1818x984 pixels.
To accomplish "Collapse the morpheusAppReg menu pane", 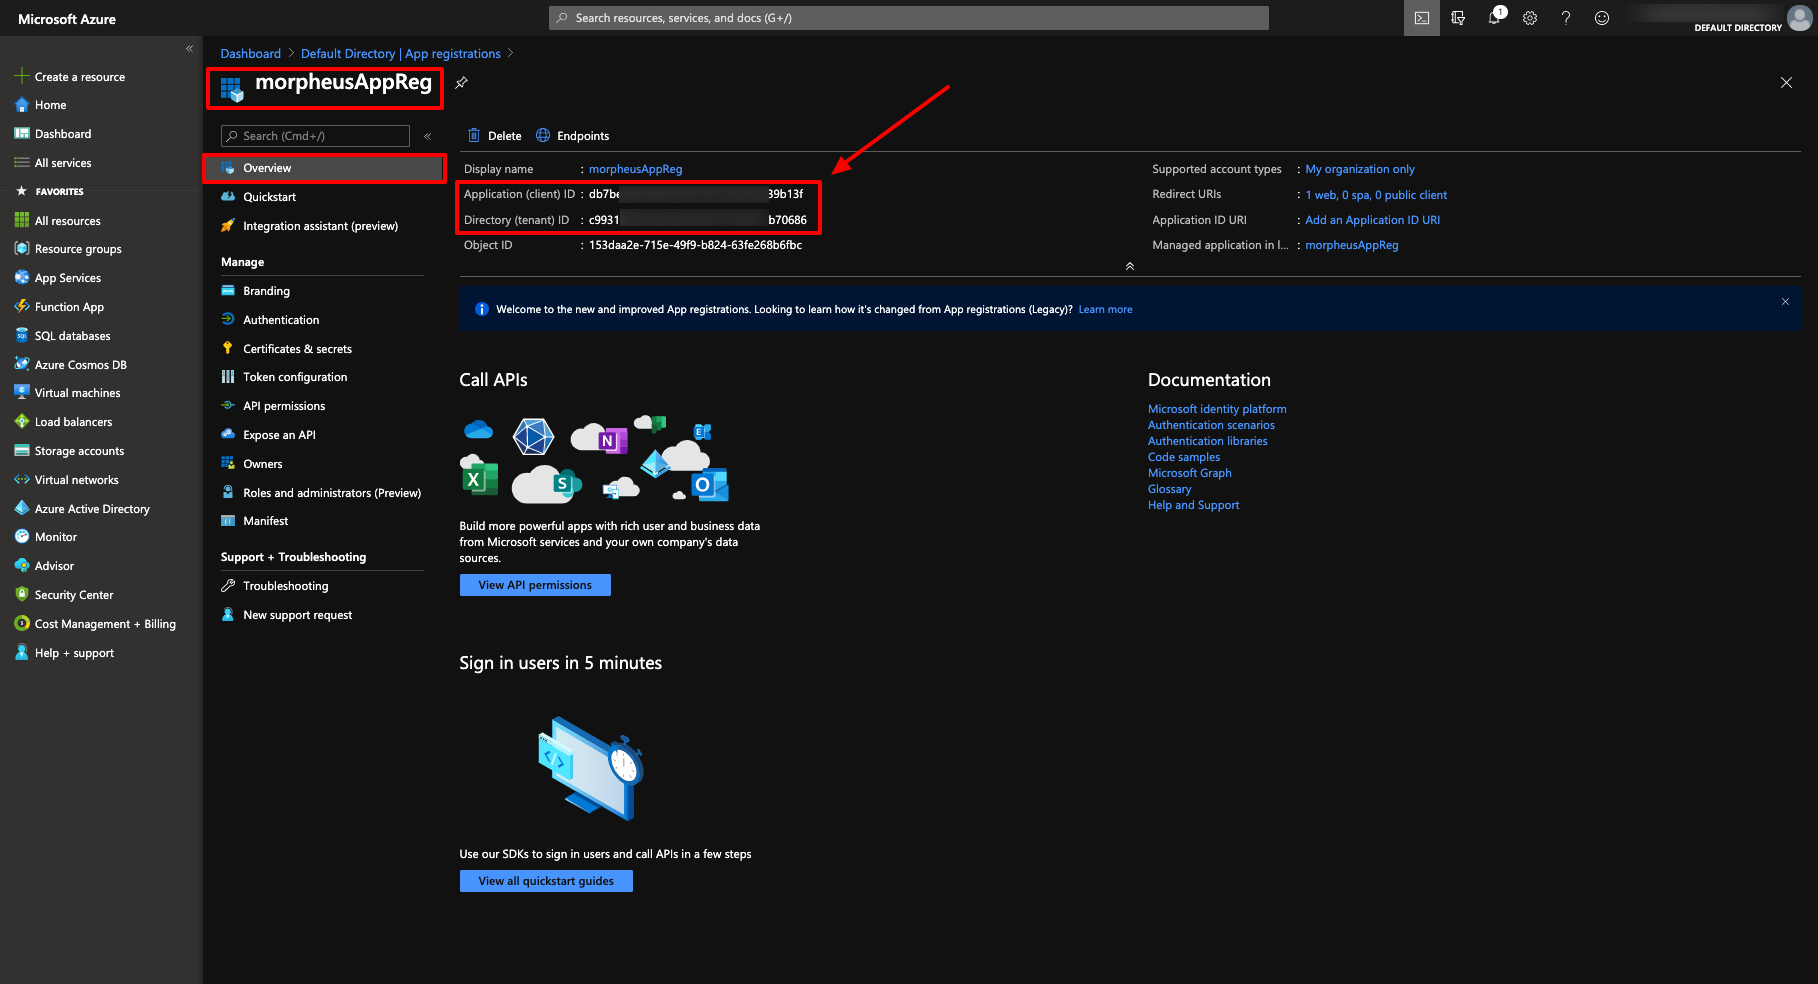I will 427,135.
